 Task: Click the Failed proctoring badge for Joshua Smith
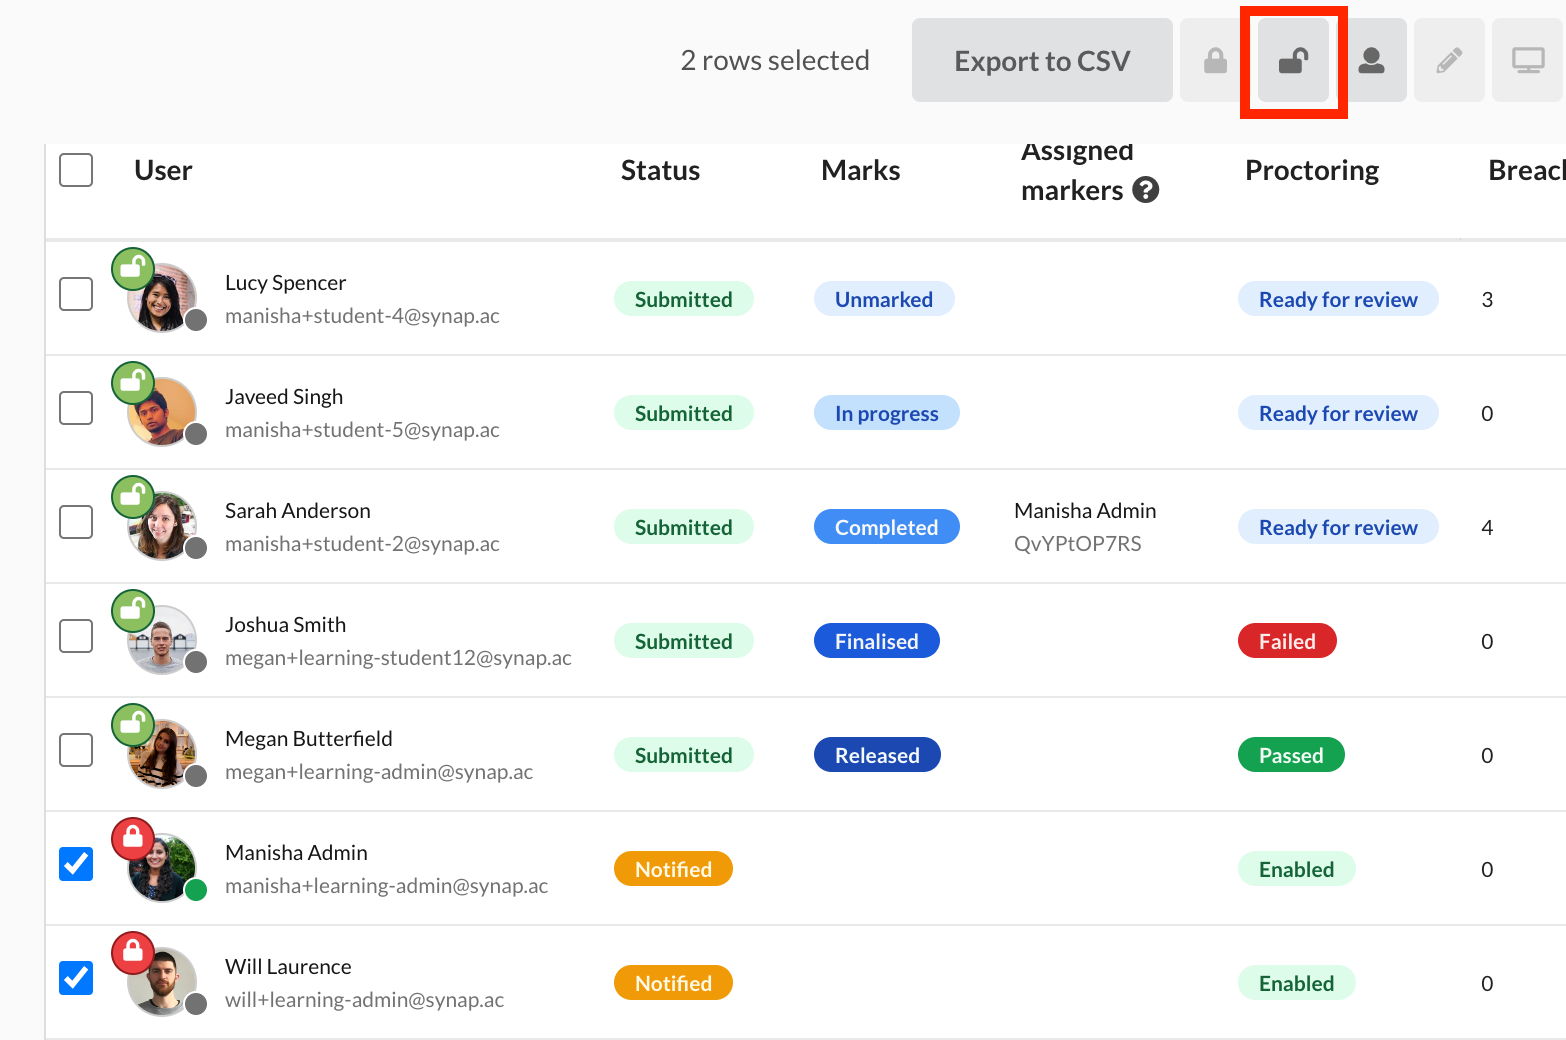coord(1287,640)
